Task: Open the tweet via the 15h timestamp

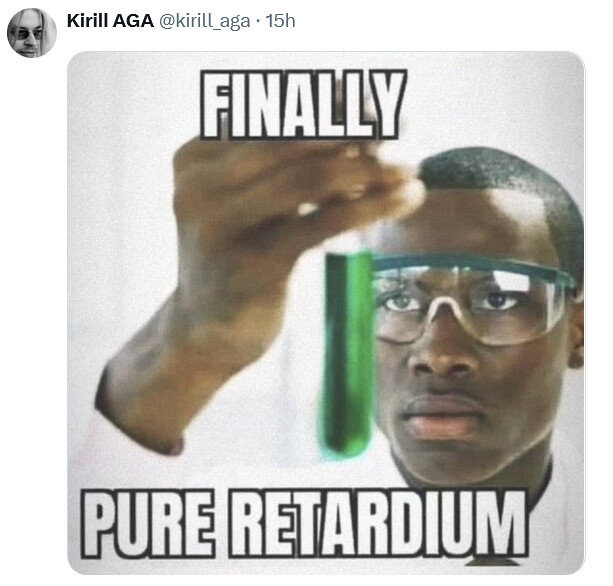Action: (x=280, y=21)
